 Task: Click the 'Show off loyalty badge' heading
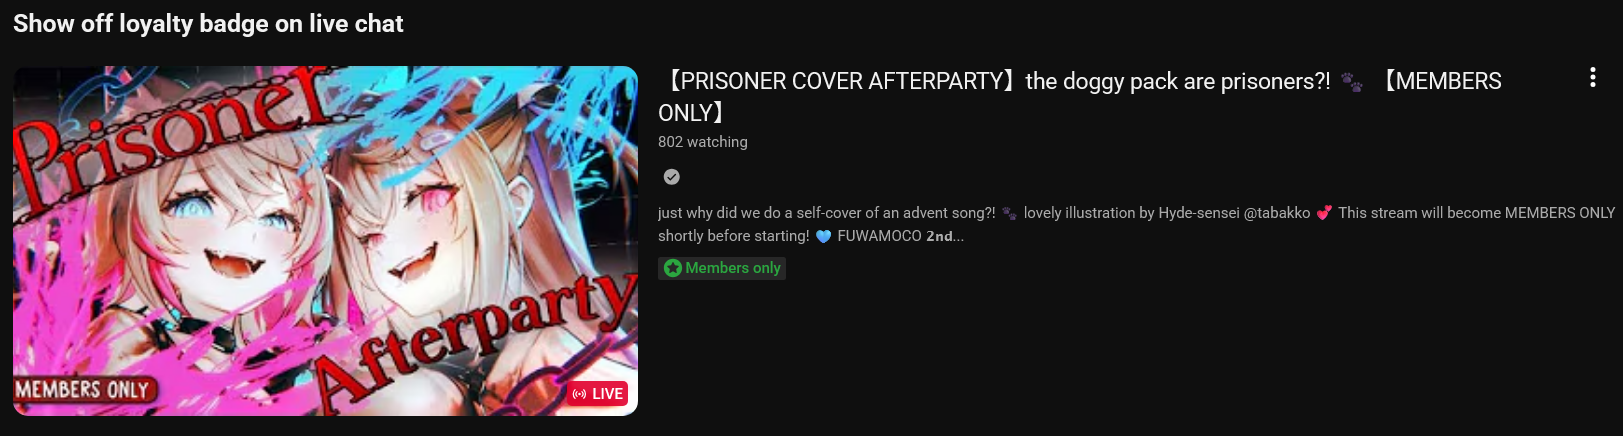point(208,23)
